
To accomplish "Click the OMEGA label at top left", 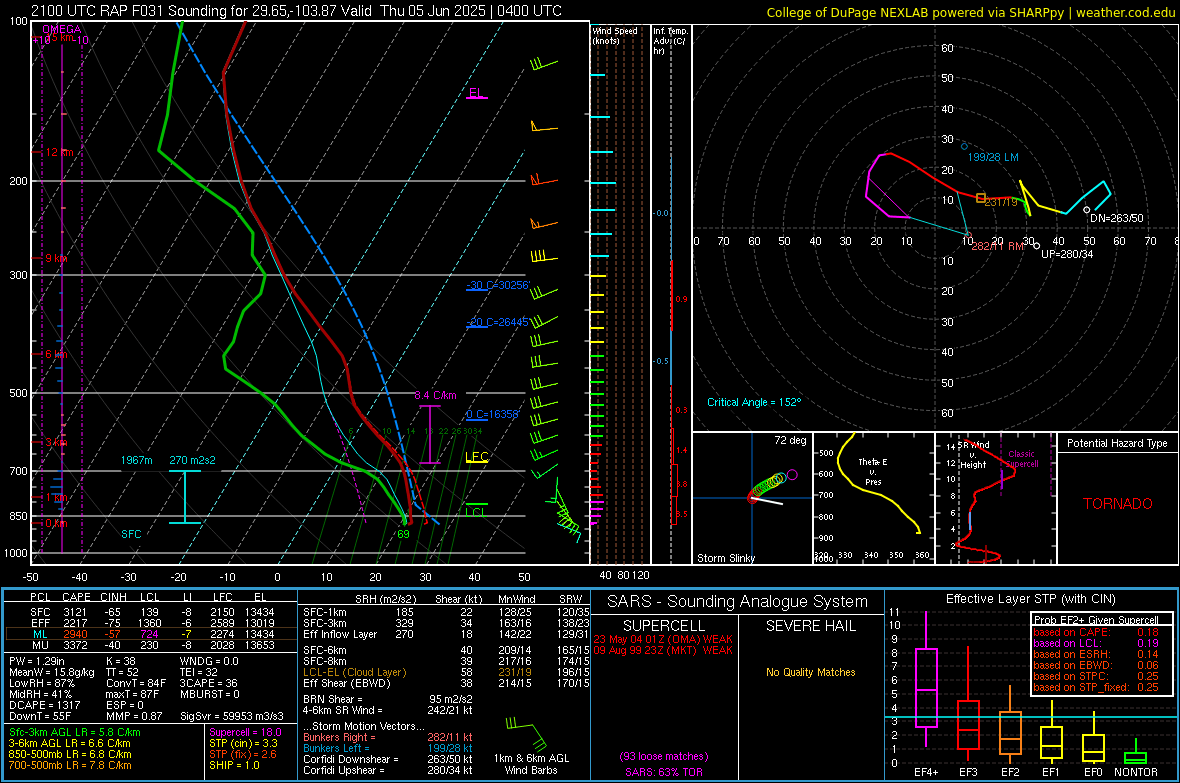I will click(61, 29).
